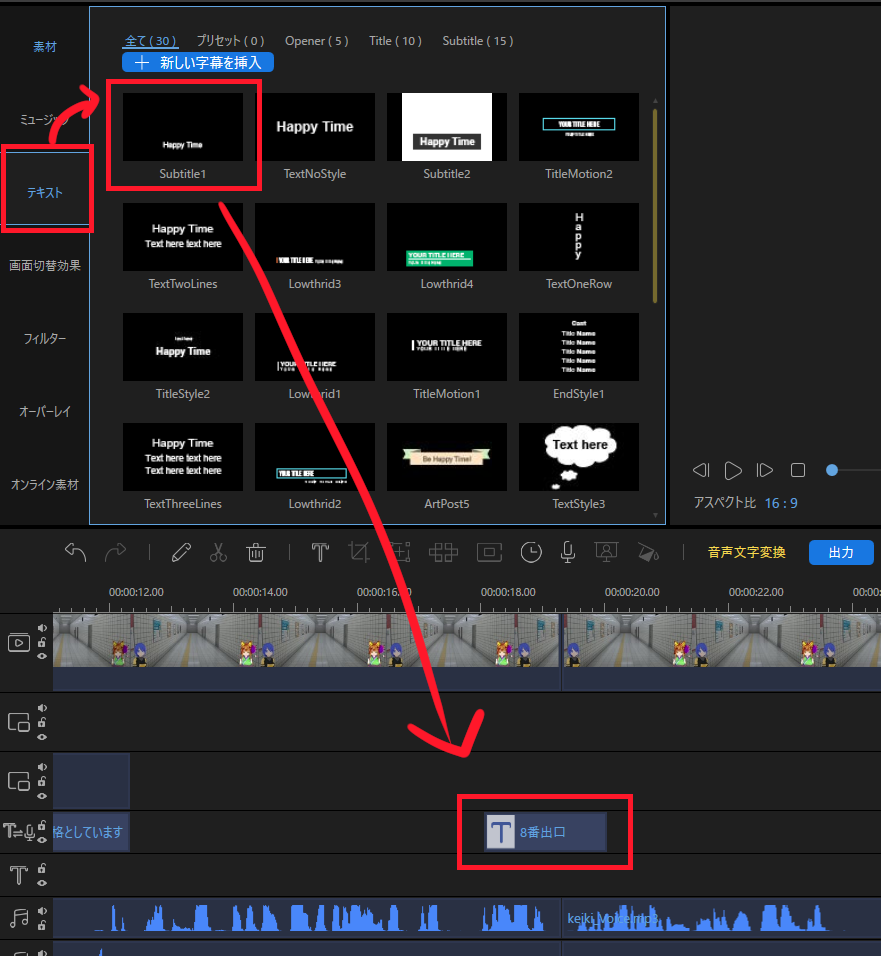This screenshot has height=956, width=881.
Task: Switch to the Subtitle (15) tab
Action: coord(478,41)
